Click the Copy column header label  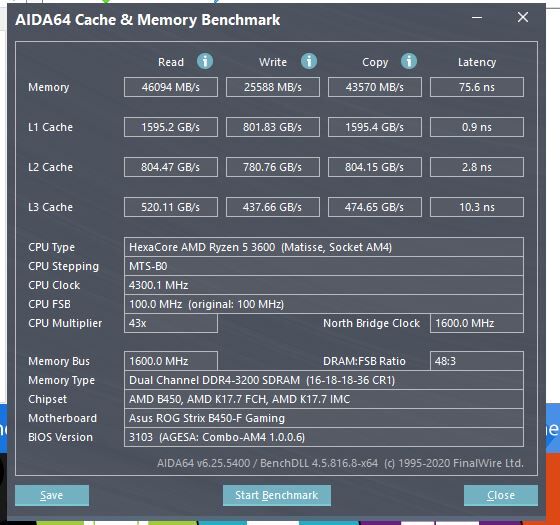point(375,62)
